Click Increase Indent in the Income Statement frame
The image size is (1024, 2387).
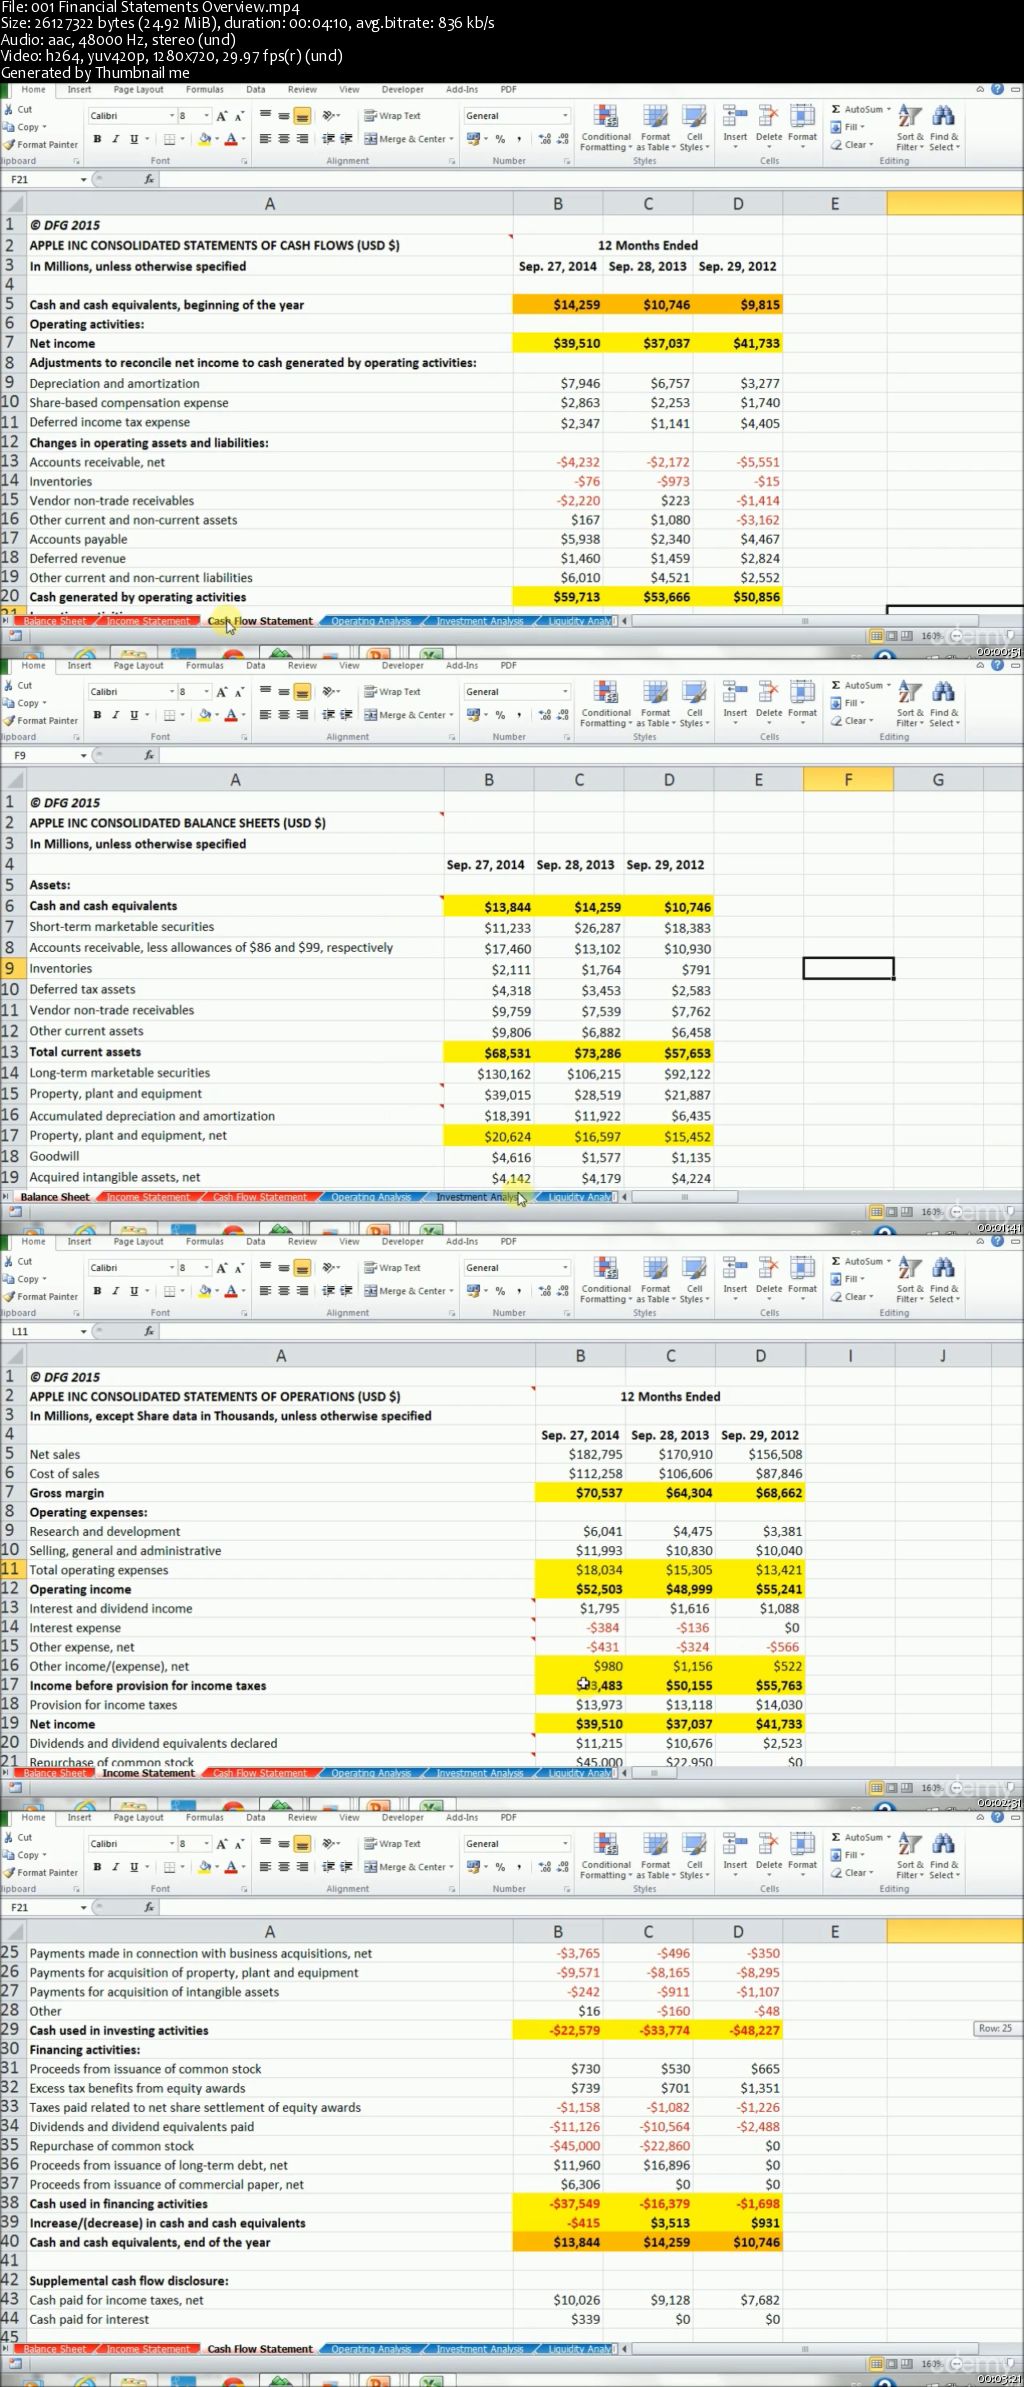(x=346, y=1291)
